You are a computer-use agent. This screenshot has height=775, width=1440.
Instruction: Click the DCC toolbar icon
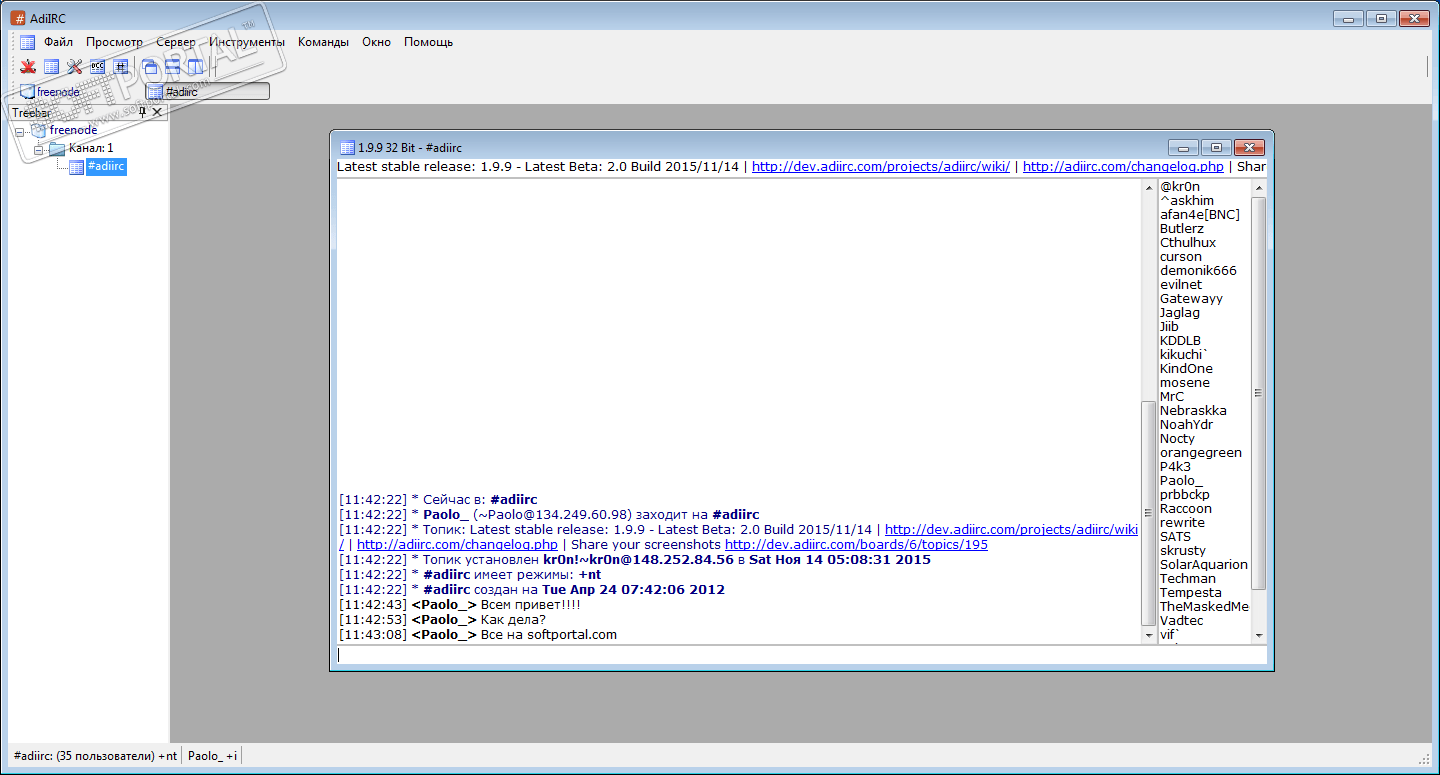(x=98, y=67)
